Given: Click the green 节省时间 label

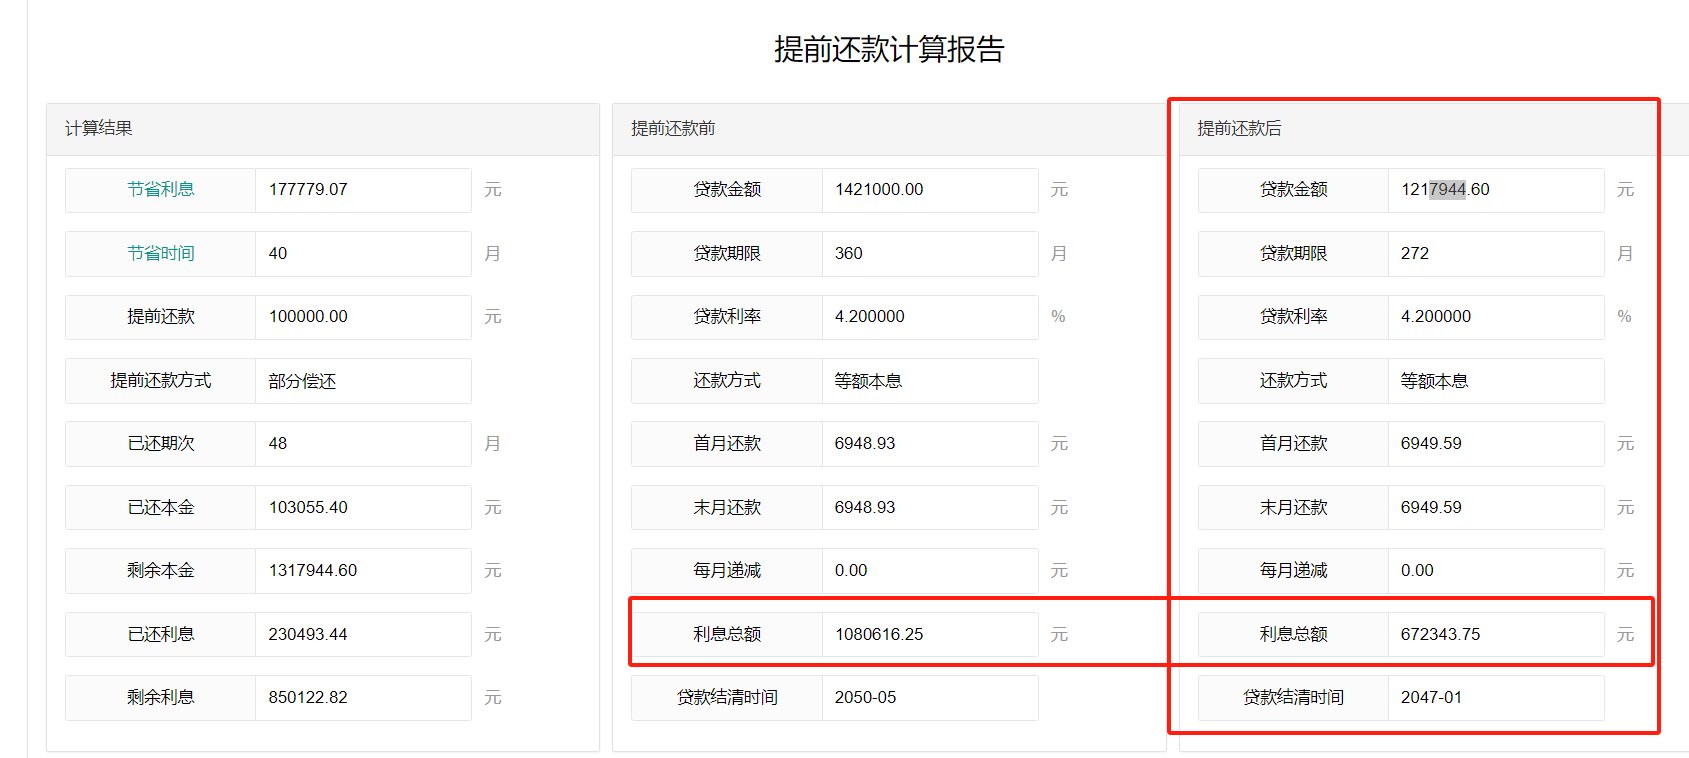Looking at the screenshot, I should (x=160, y=254).
